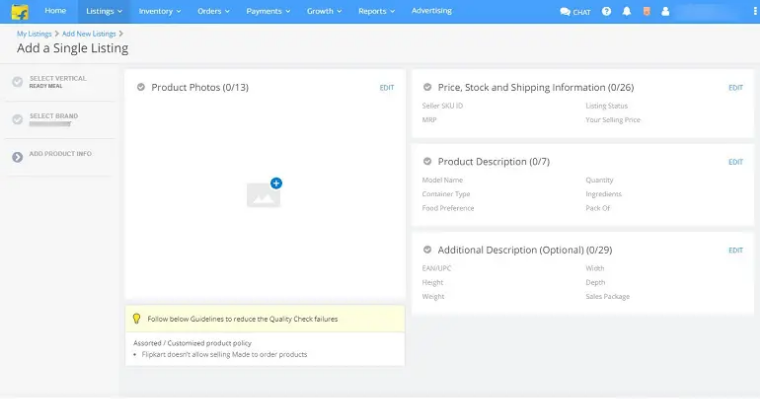Open the Help question mark icon
Image resolution: width=760 pixels, height=399 pixels.
(606, 11)
